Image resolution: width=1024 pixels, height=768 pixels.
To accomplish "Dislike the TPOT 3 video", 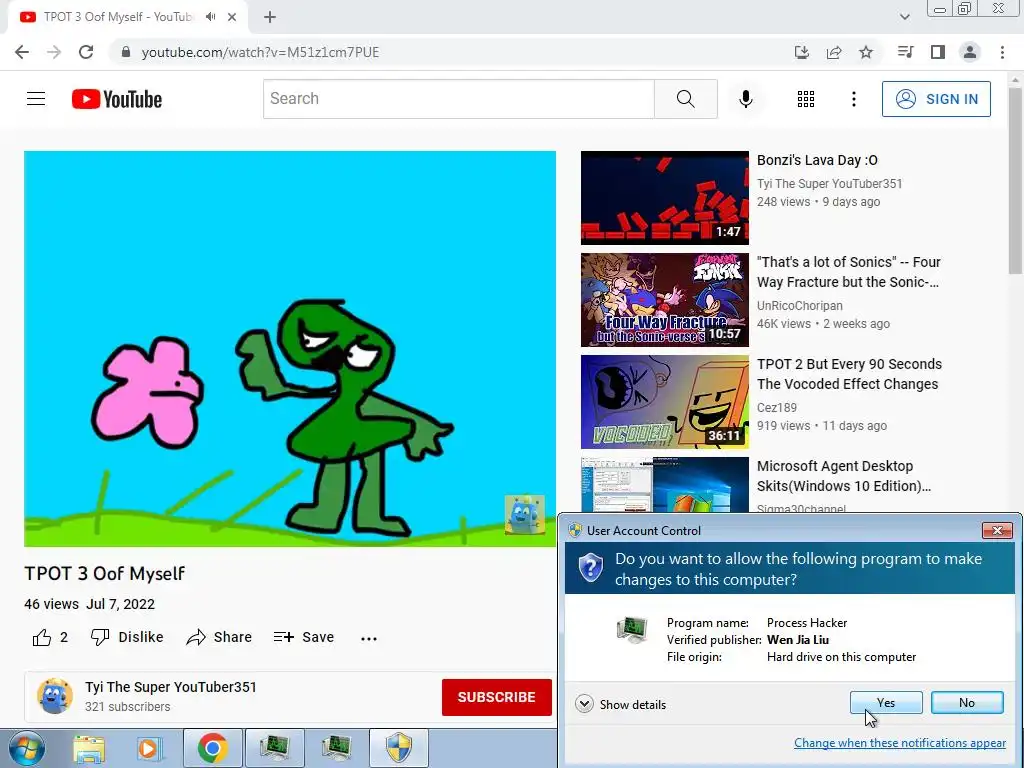I will coord(127,637).
